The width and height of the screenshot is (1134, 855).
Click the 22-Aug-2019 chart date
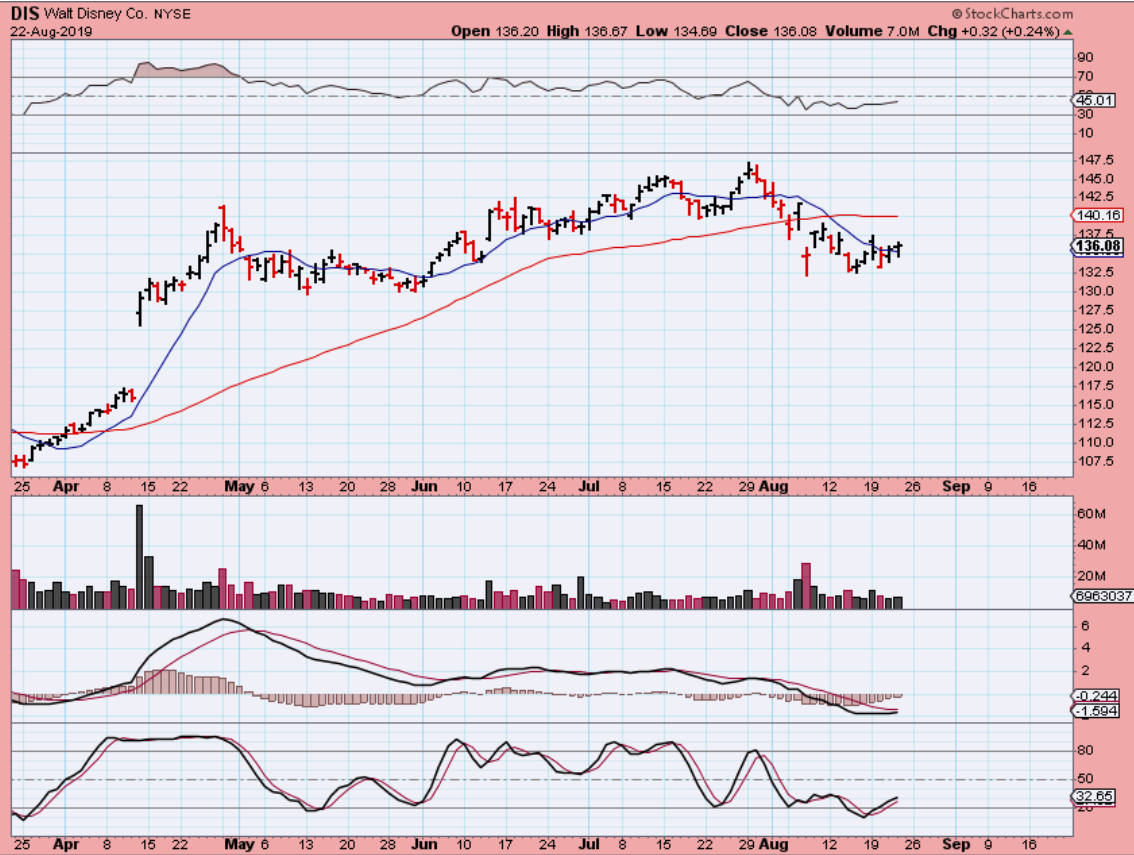tap(51, 31)
